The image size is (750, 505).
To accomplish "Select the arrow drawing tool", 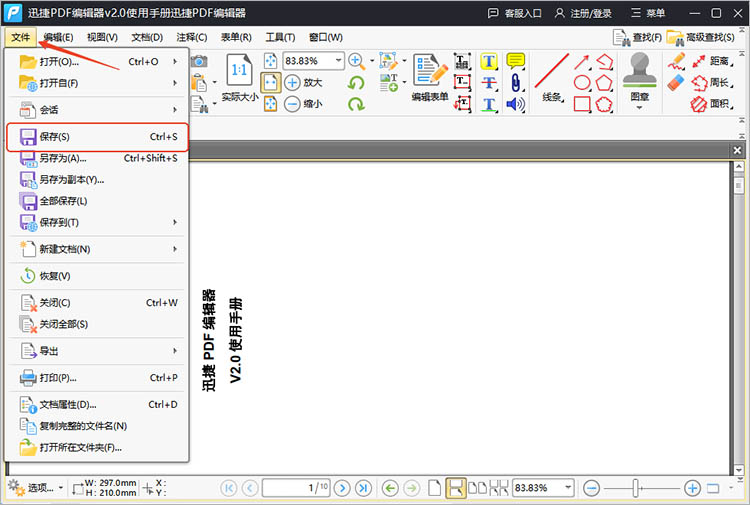I will point(582,62).
